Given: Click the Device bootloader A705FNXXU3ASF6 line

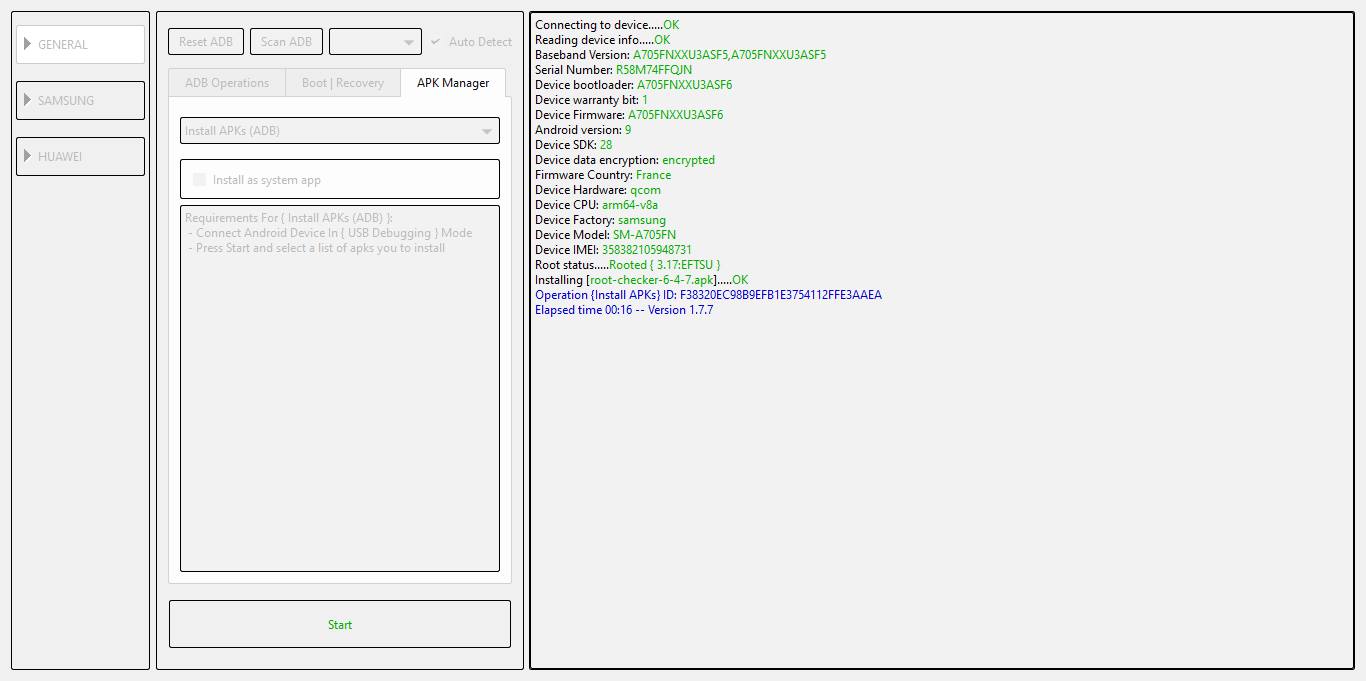Looking at the screenshot, I should (633, 85).
